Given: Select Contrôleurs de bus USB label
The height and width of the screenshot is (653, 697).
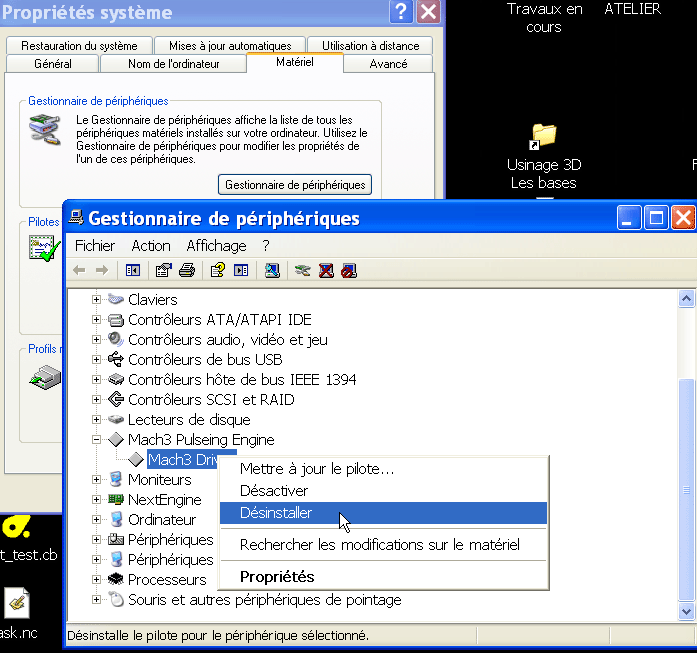Looking at the screenshot, I should [205, 360].
